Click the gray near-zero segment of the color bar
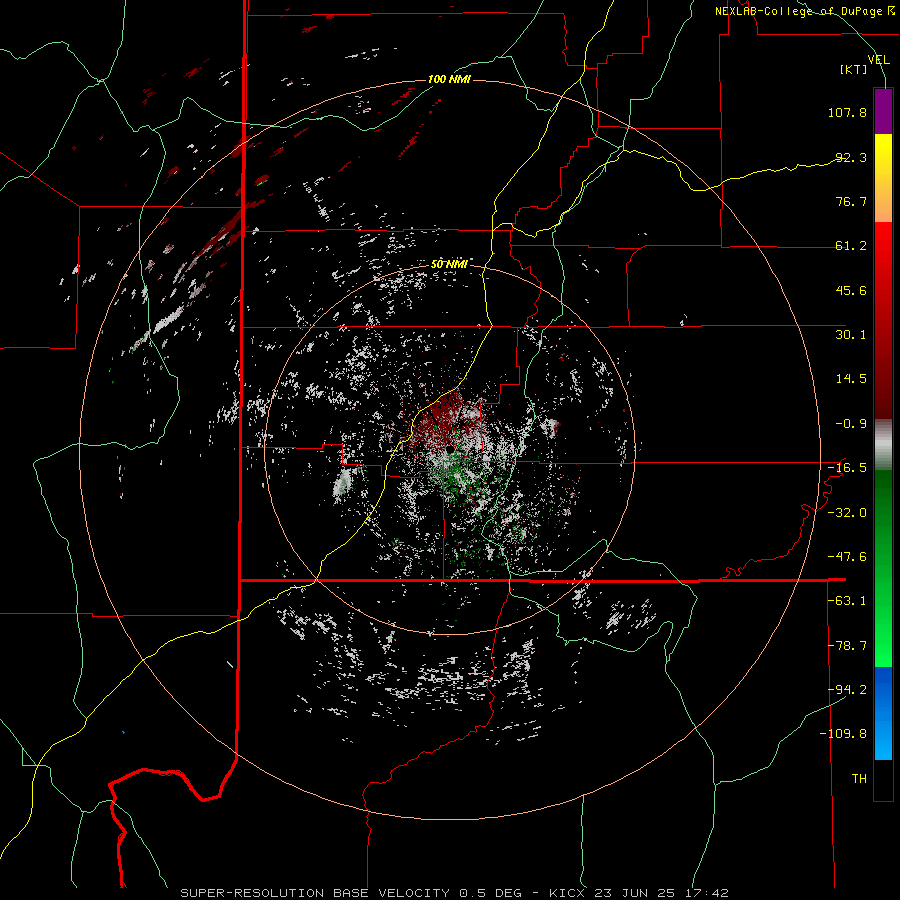Viewport: 900px width, 900px height. point(883,445)
